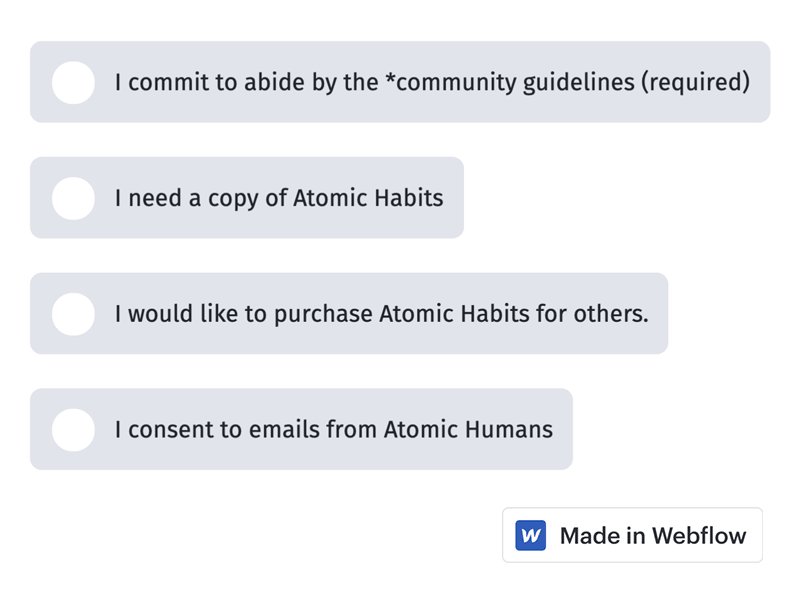Screen dimensions: 800x600
Task: Click the Made in Webflow badge
Action: 632,535
